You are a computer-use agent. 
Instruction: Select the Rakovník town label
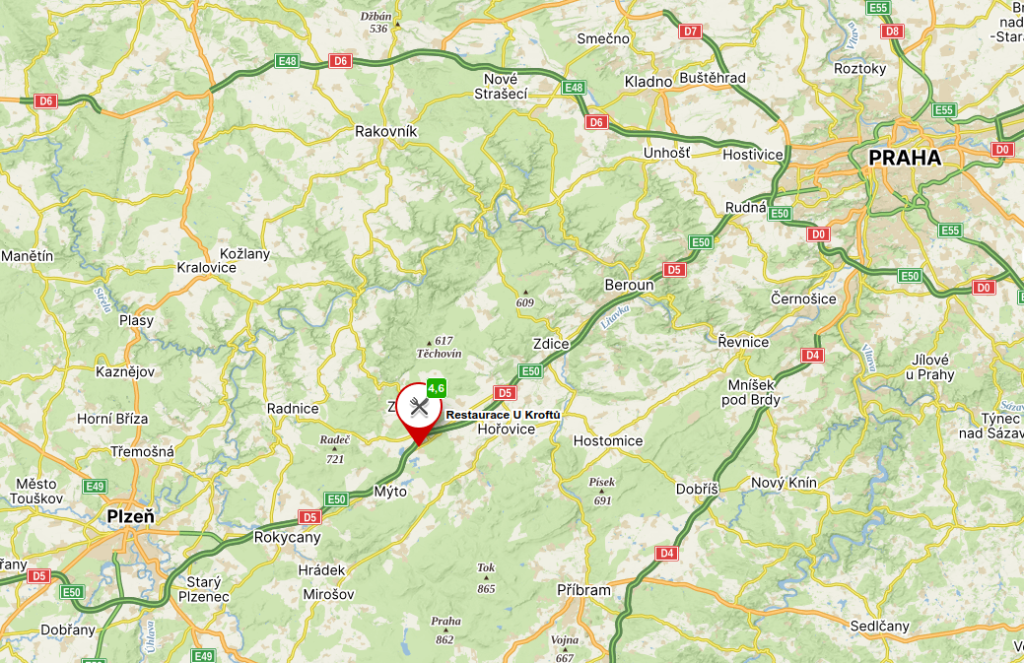(386, 131)
